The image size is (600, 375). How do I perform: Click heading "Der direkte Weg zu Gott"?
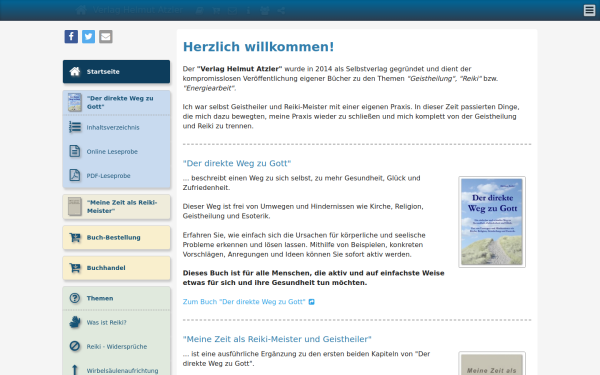click(x=237, y=163)
